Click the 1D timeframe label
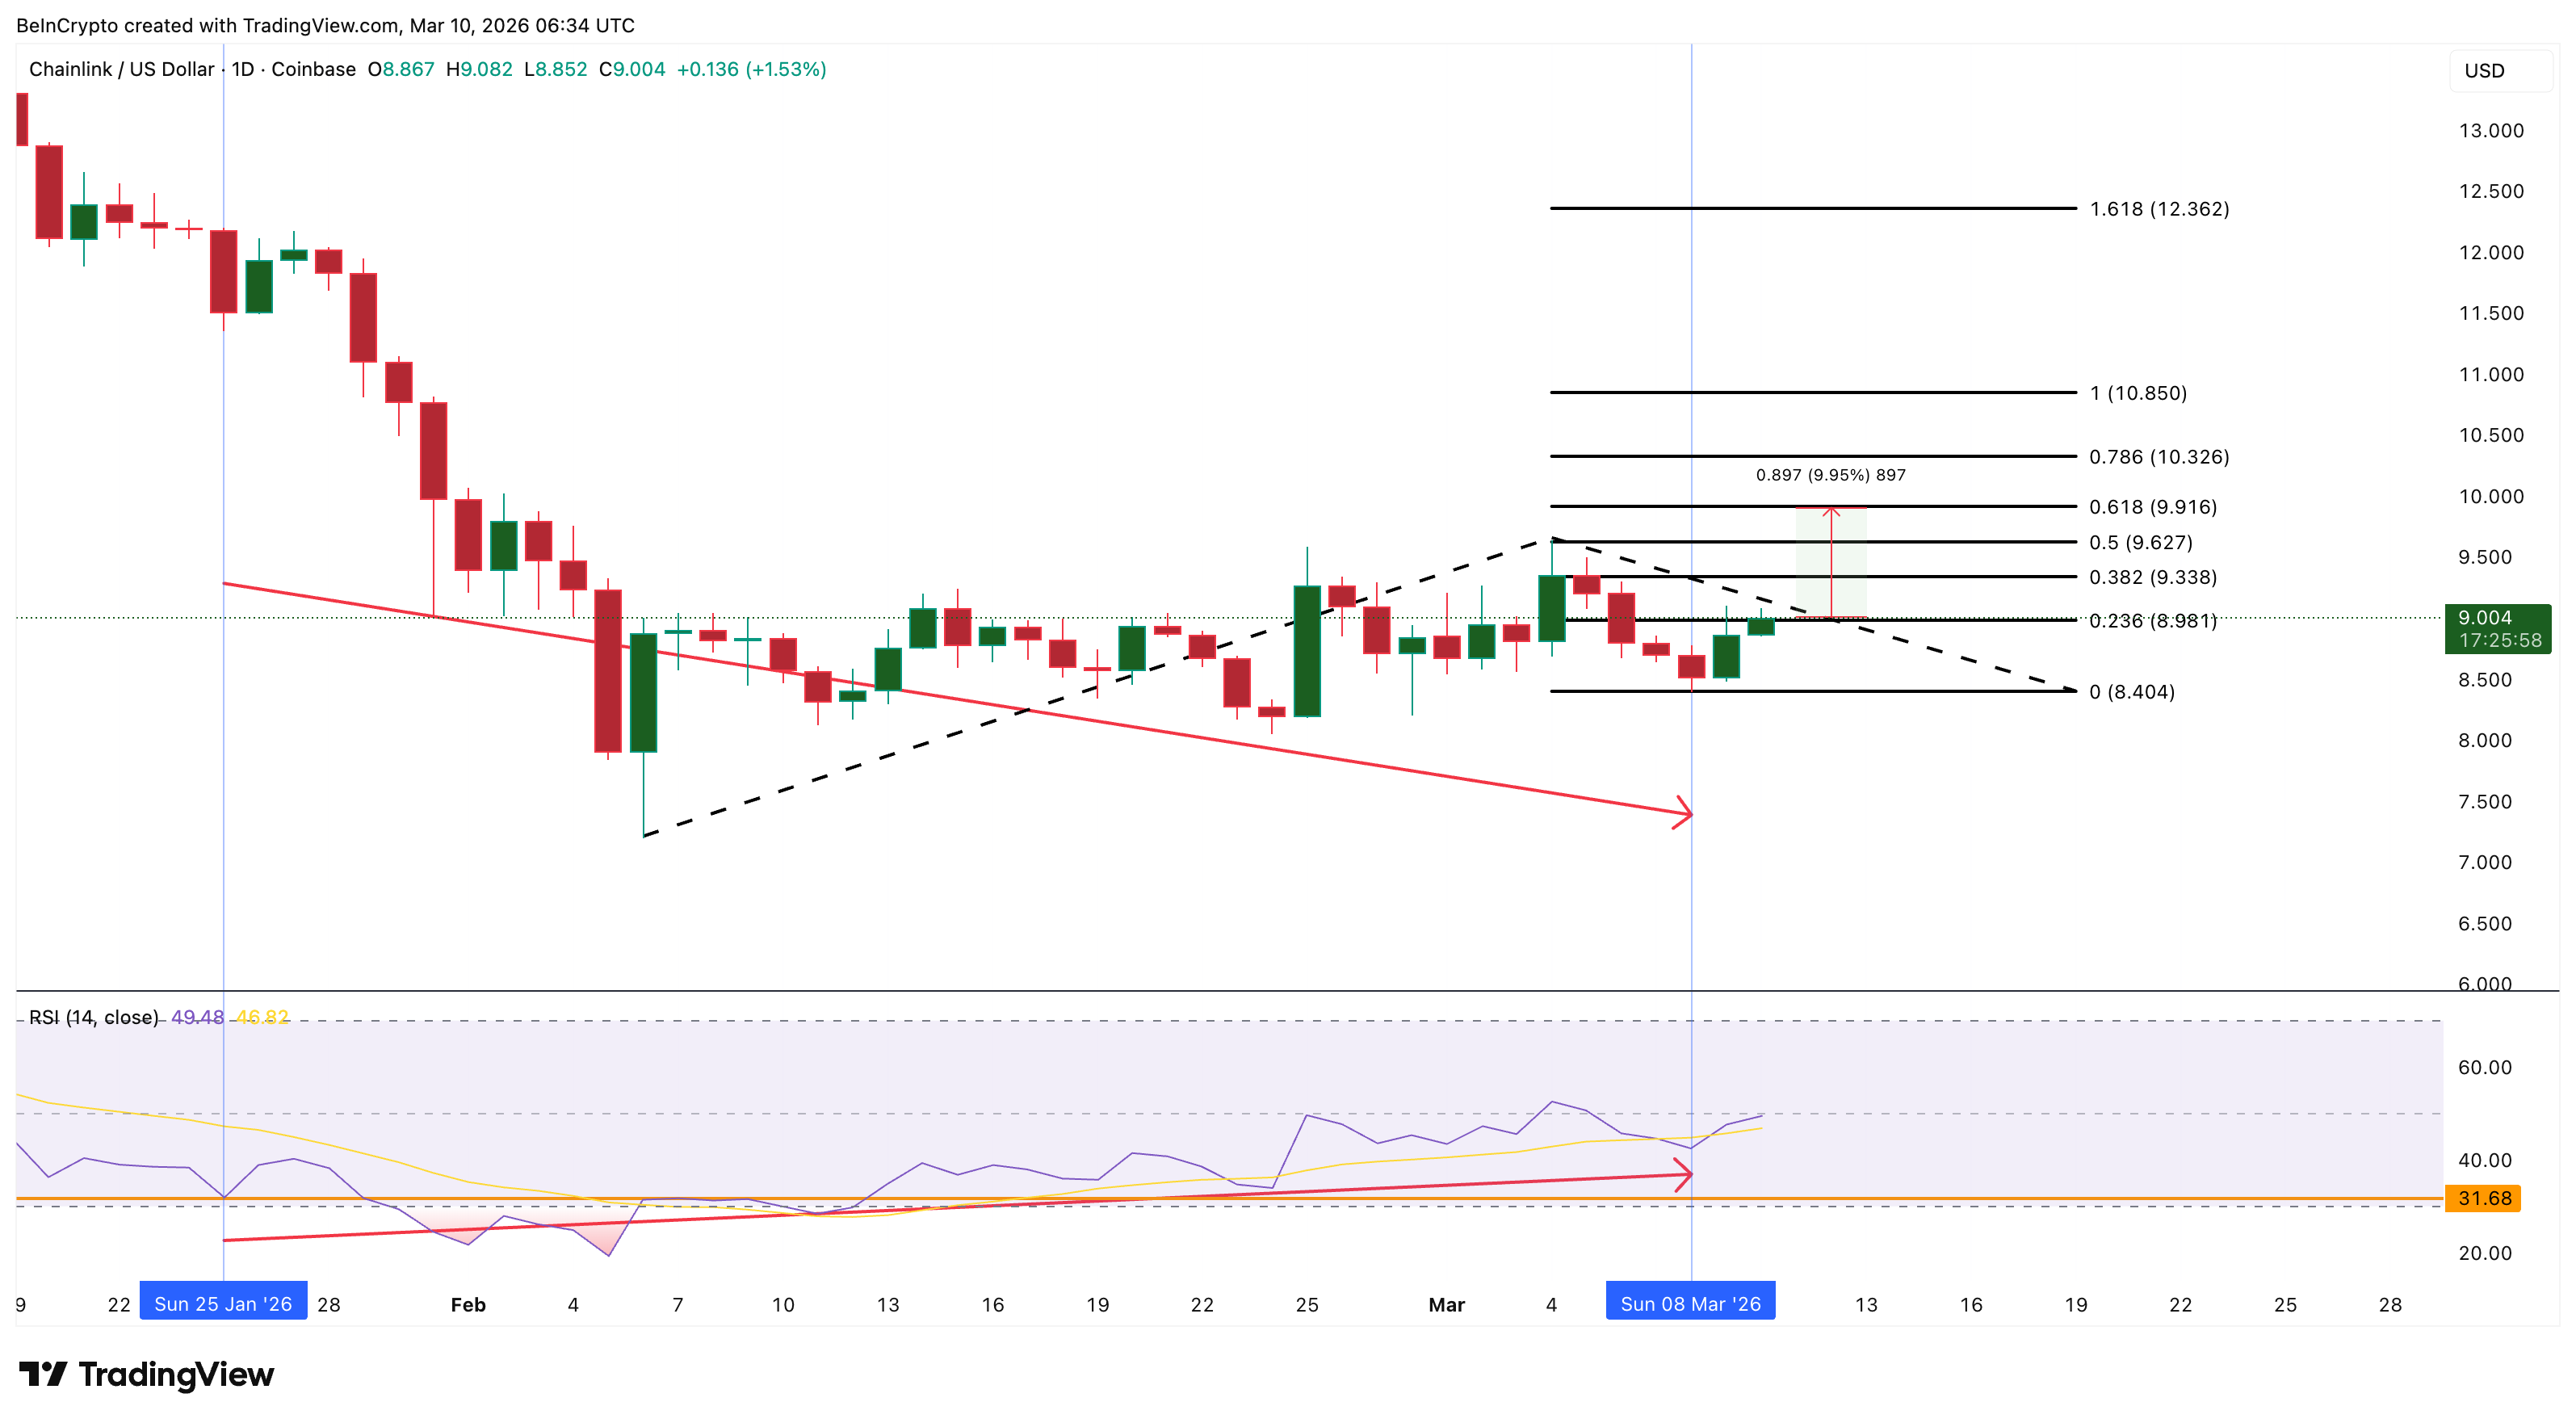This screenshot has width=2576, height=1423. point(243,70)
